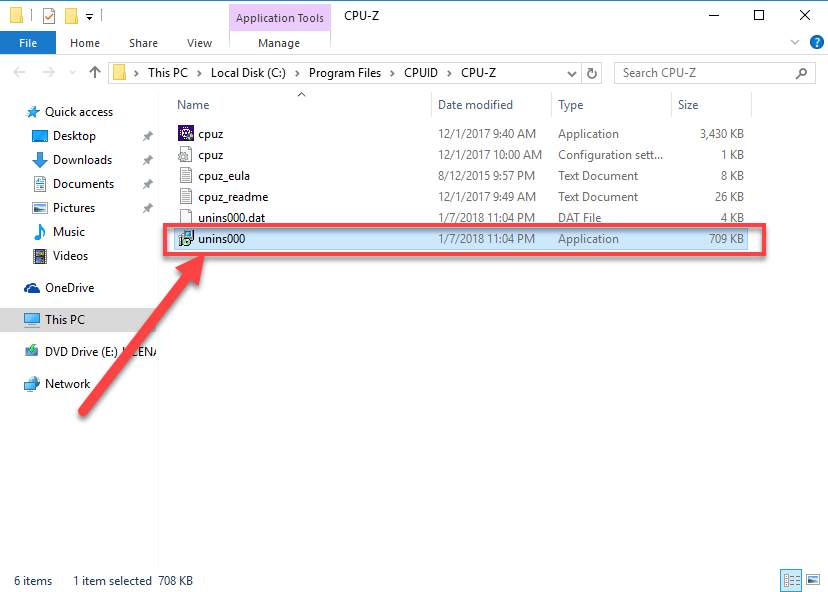Click the cpuz_eula text document icon

tap(185, 175)
